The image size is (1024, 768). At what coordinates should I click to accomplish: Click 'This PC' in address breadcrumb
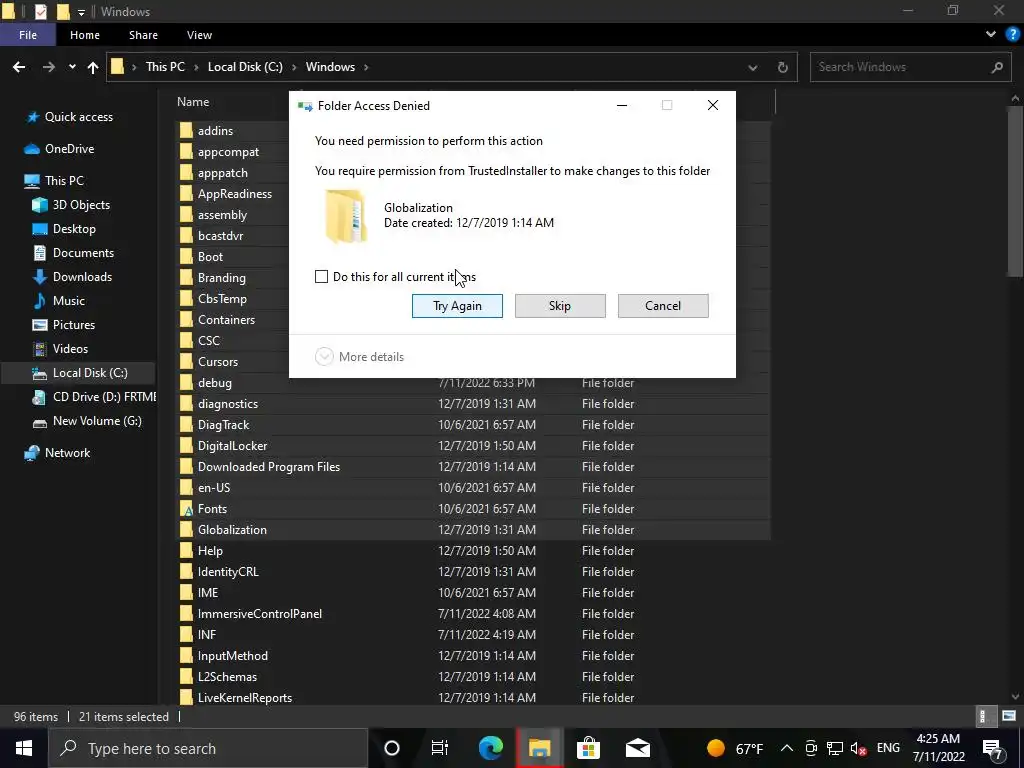(165, 67)
